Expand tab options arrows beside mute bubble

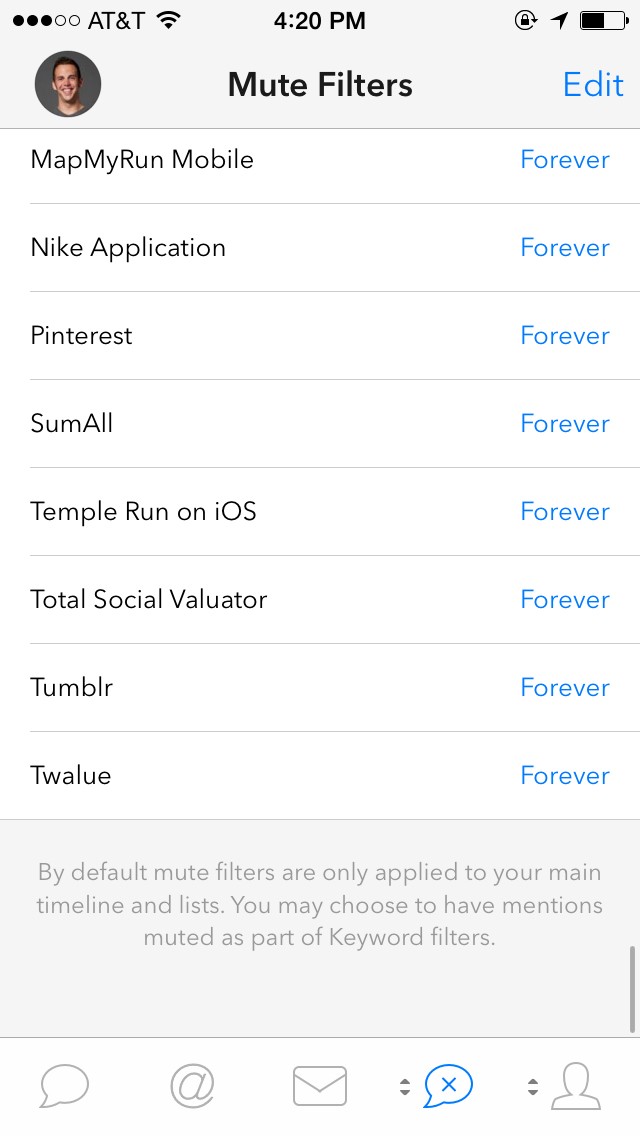tap(405, 1086)
